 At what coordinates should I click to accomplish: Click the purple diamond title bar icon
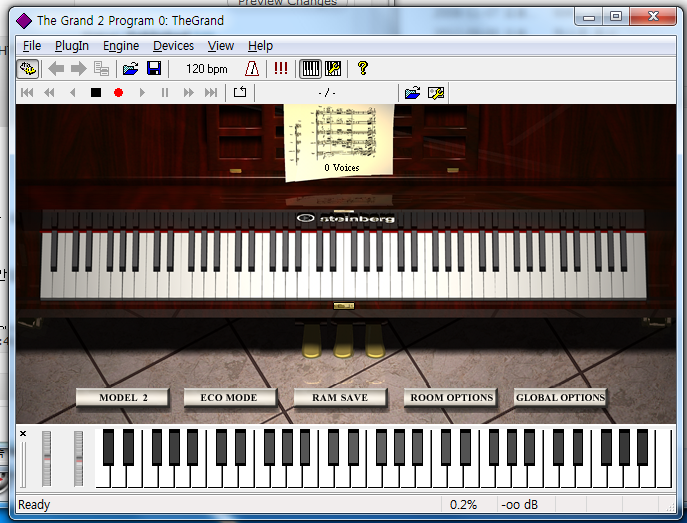(x=24, y=21)
